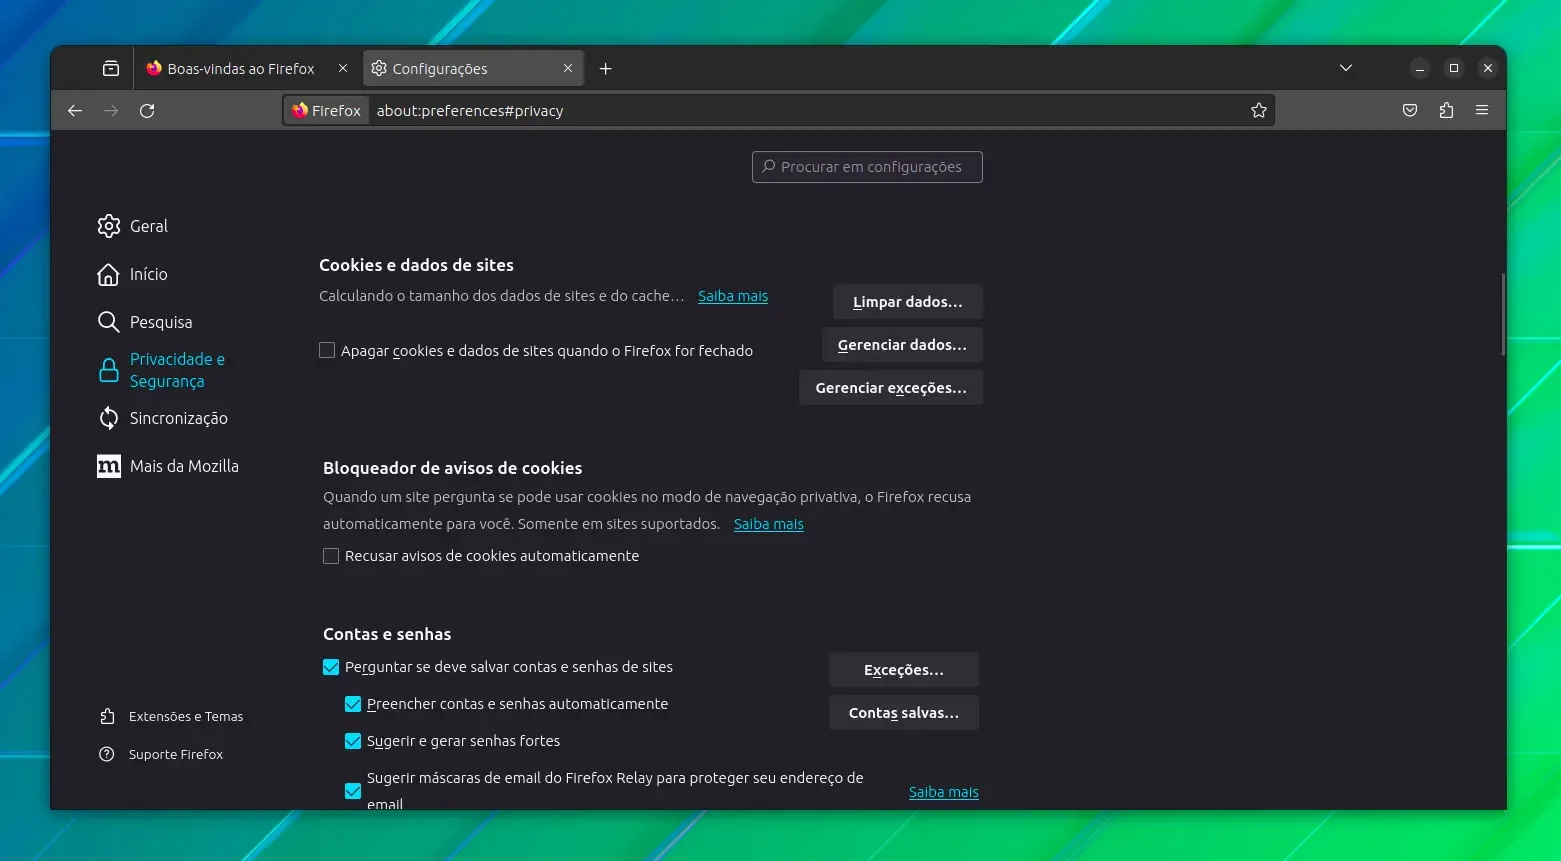Open the list all tabs chevron
Viewport: 1561px width, 861px height.
(x=1346, y=69)
